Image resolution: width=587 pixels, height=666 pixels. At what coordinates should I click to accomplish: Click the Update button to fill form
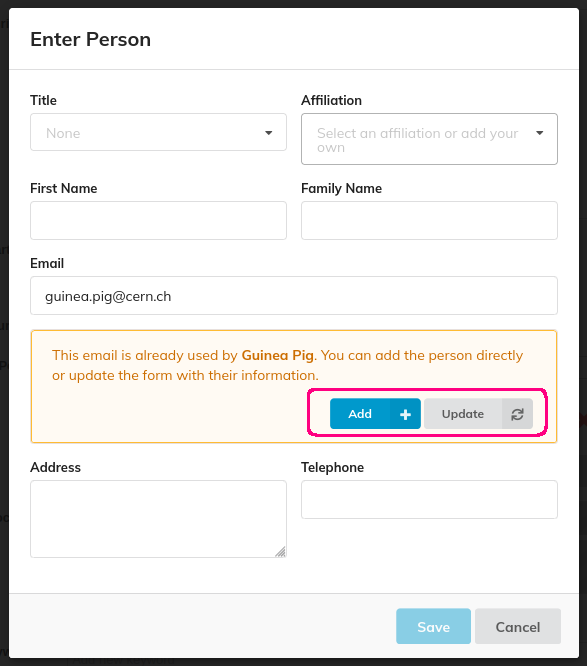pyautogui.click(x=478, y=414)
